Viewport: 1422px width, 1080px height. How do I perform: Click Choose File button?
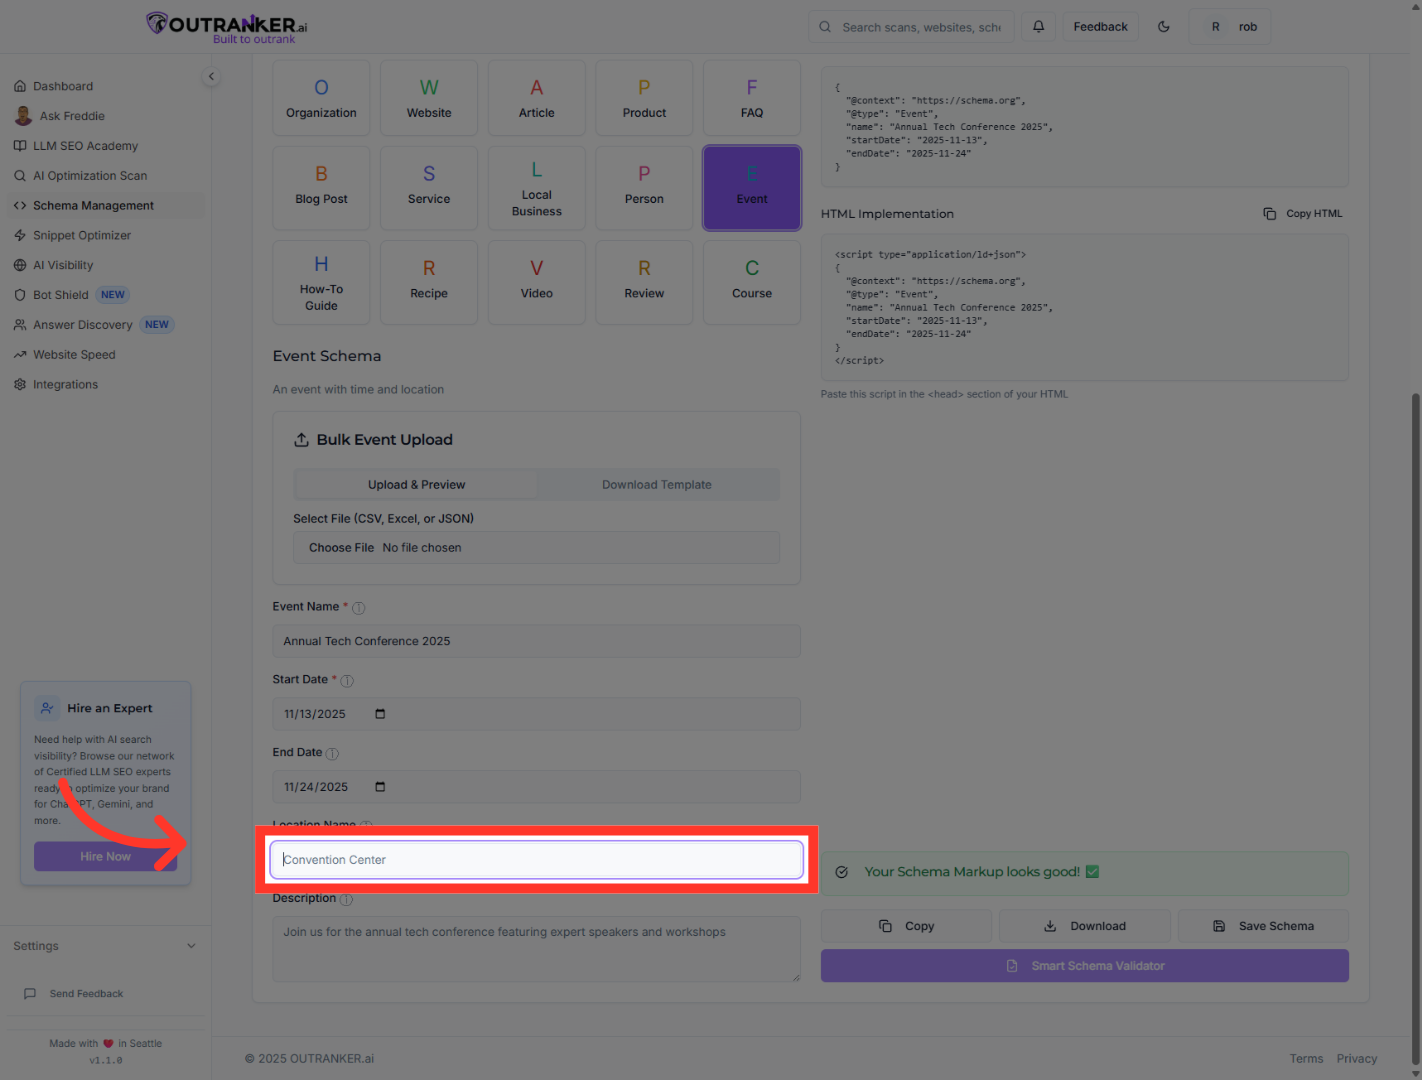(341, 548)
